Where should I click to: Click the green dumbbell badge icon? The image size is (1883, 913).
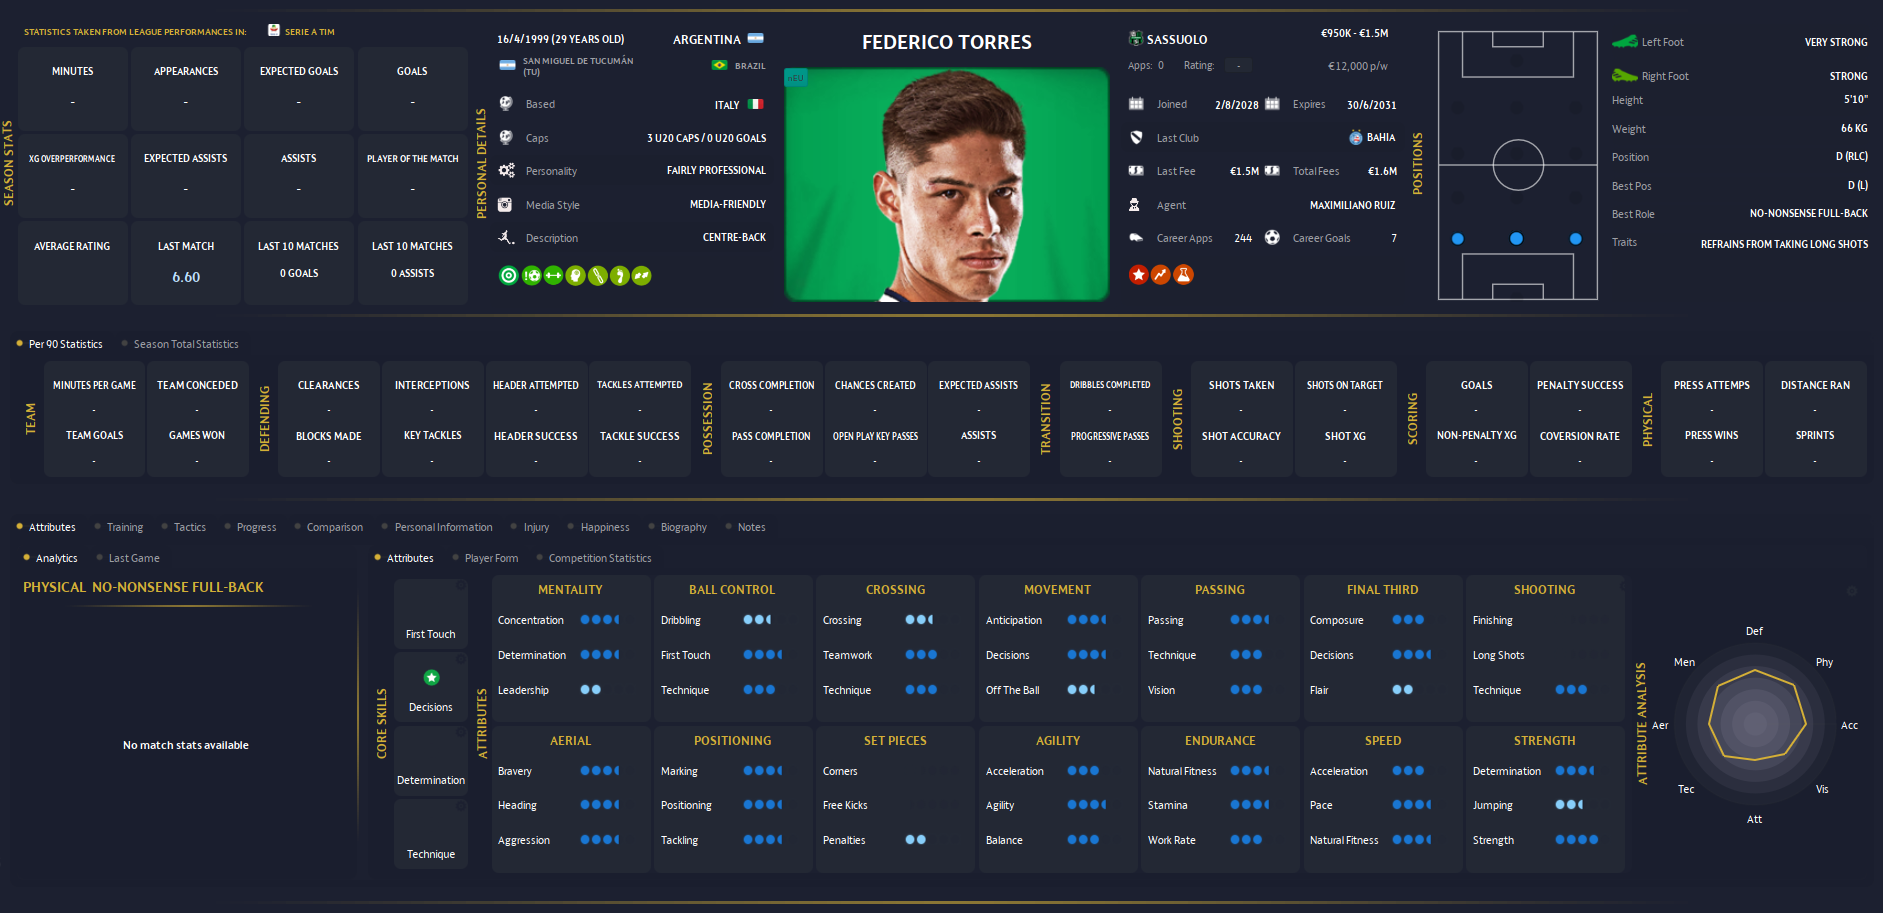(553, 276)
